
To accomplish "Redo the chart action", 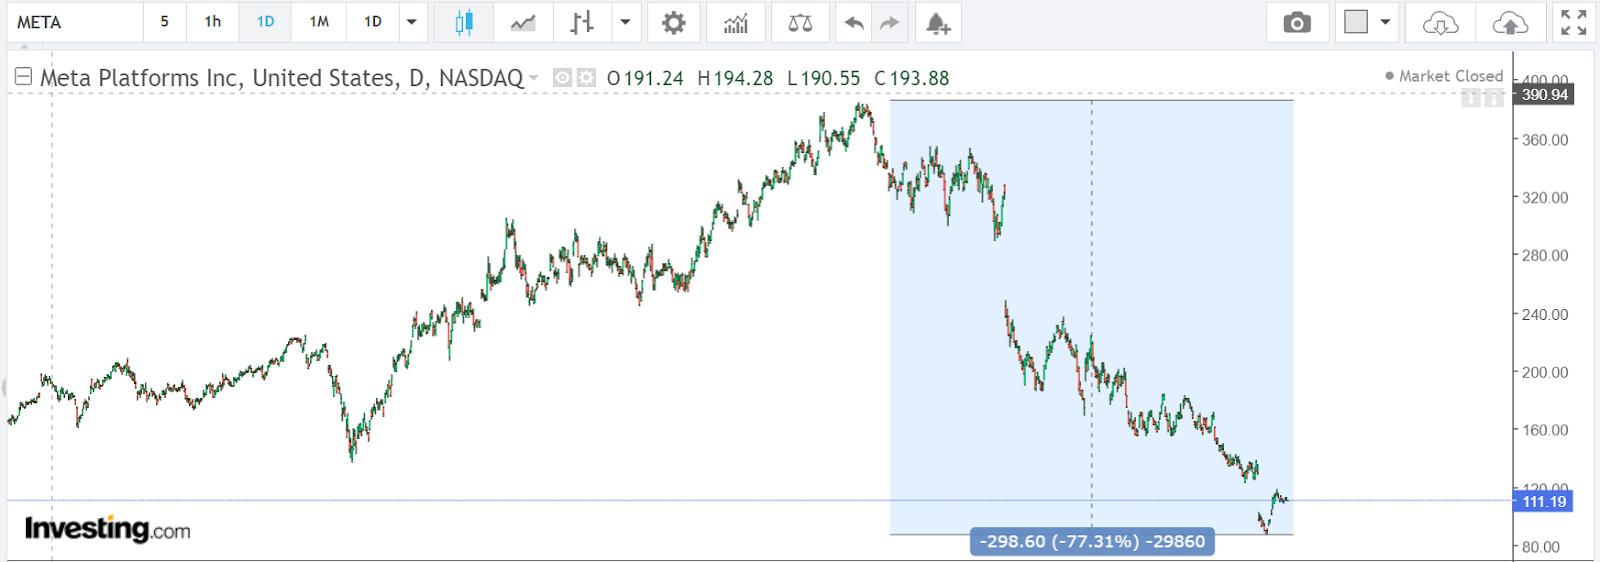I will pyautogui.click(x=890, y=22).
